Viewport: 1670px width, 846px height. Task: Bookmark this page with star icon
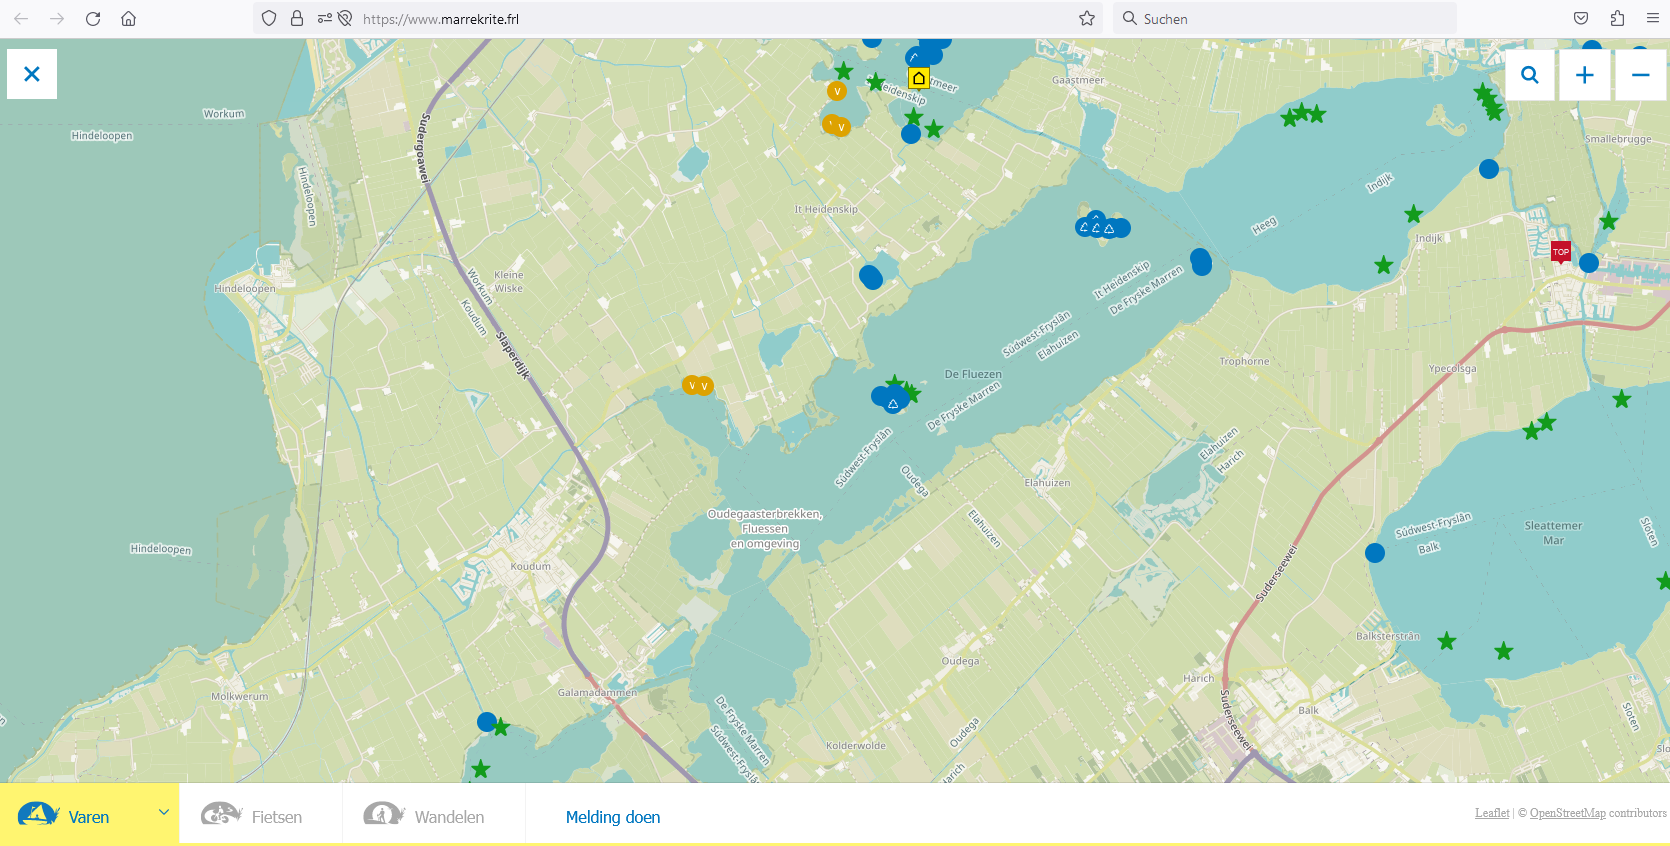pyautogui.click(x=1087, y=19)
